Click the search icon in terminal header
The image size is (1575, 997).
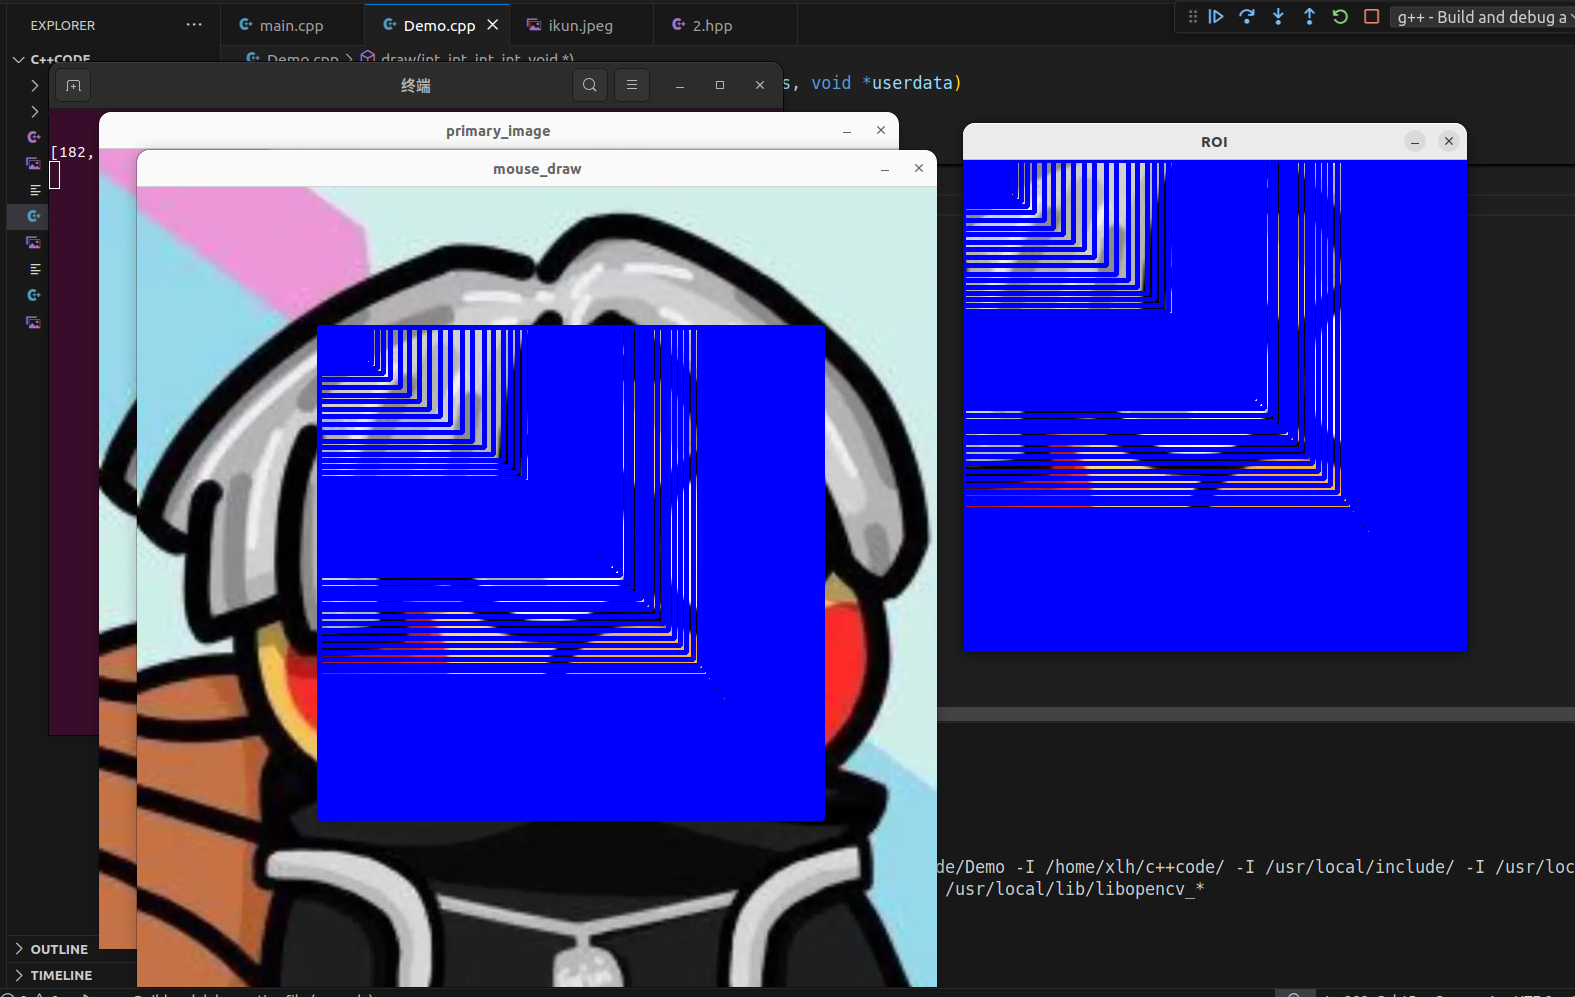click(x=590, y=85)
